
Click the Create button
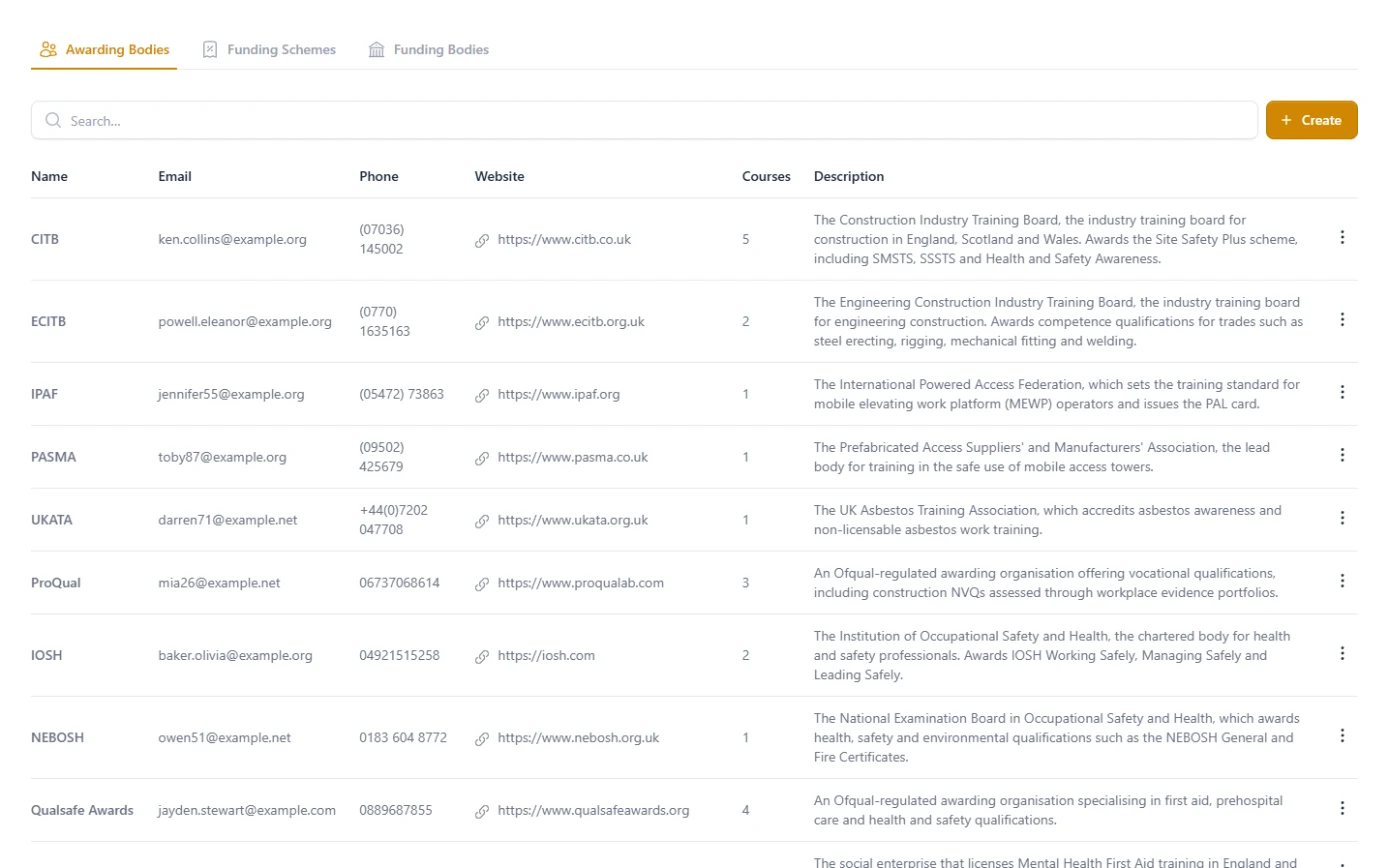(x=1311, y=120)
